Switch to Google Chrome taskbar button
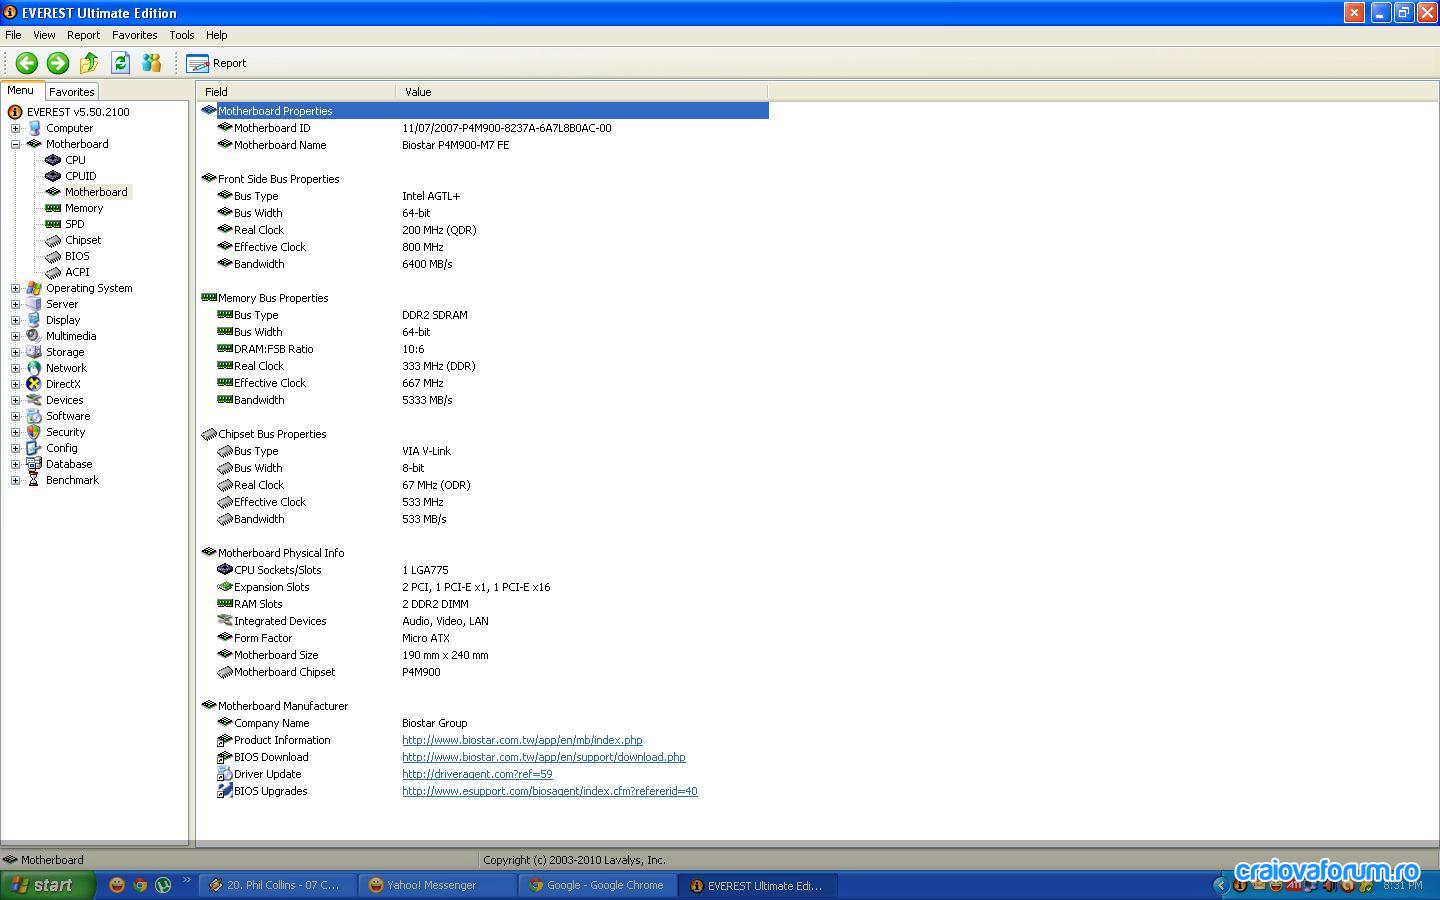 tap(598, 885)
